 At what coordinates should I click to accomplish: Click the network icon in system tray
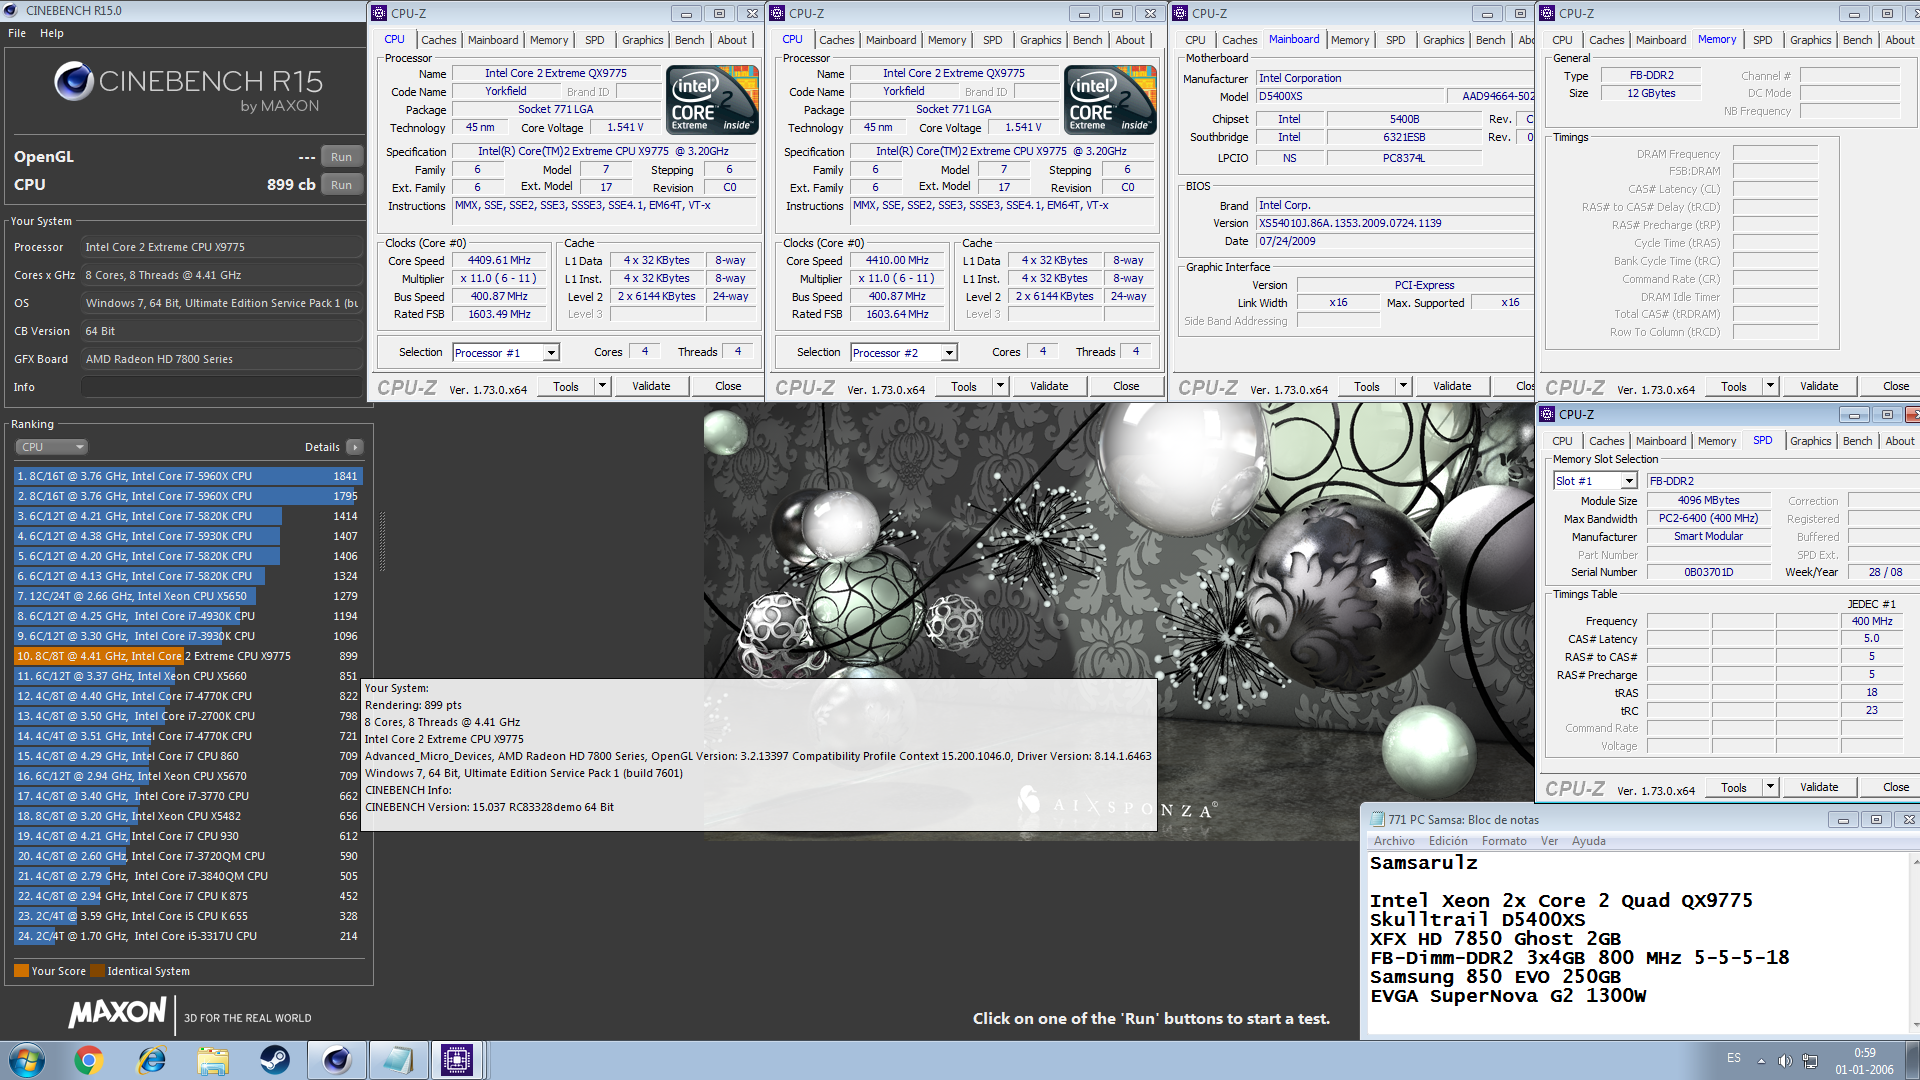pos(1810,1061)
